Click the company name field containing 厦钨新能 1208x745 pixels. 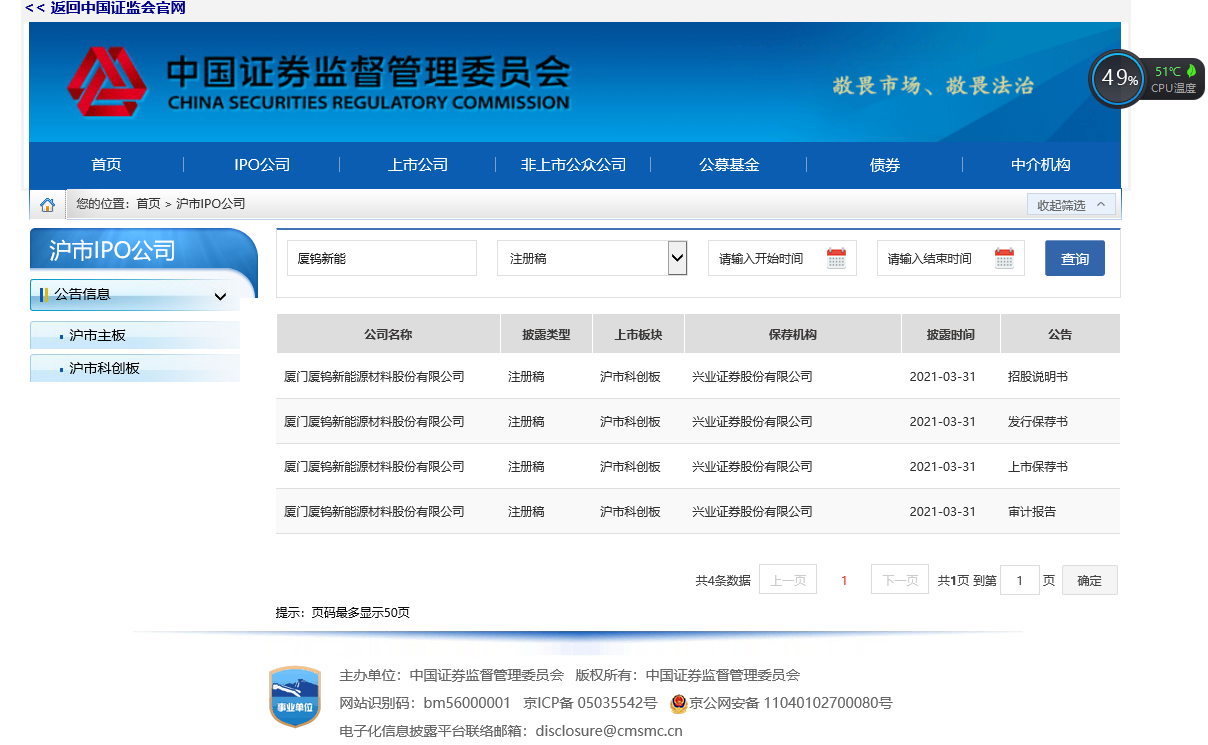[381, 258]
